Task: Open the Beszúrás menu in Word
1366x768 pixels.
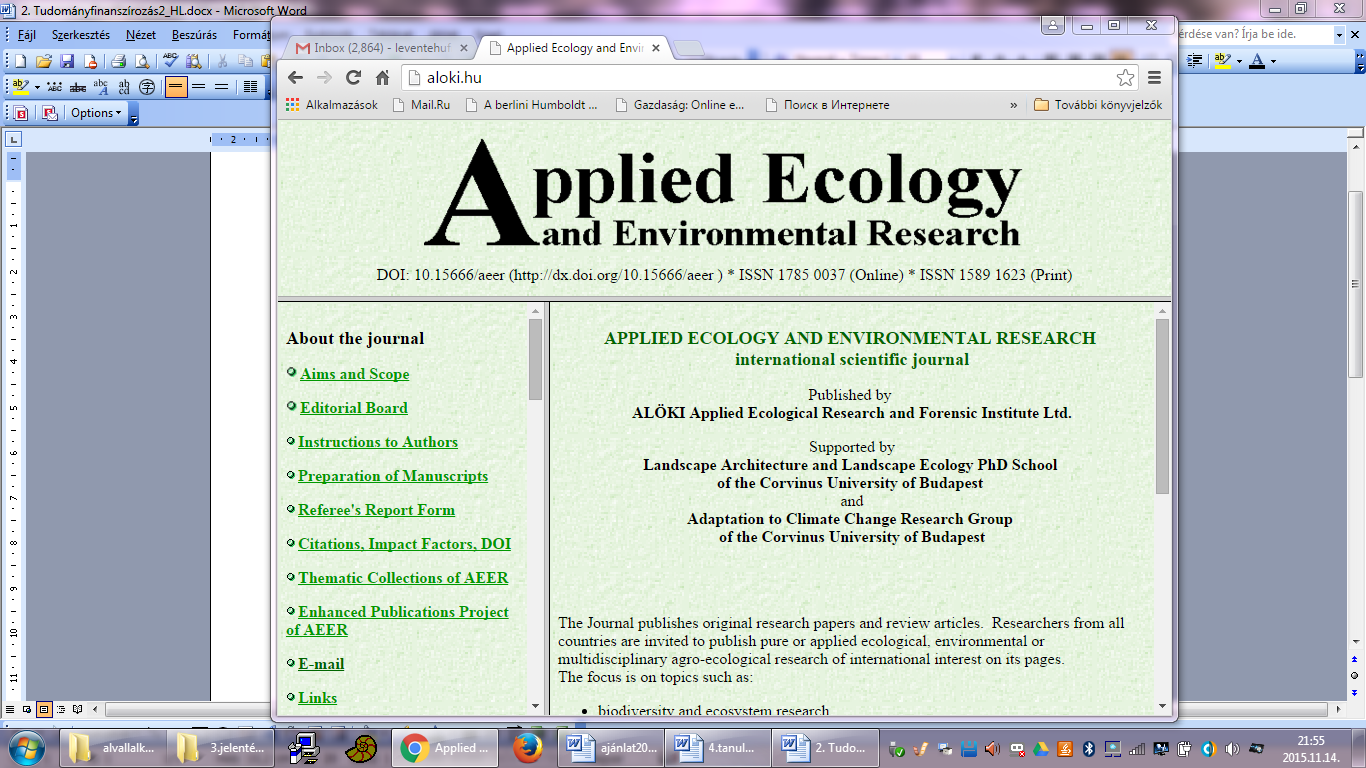Action: coord(194,35)
